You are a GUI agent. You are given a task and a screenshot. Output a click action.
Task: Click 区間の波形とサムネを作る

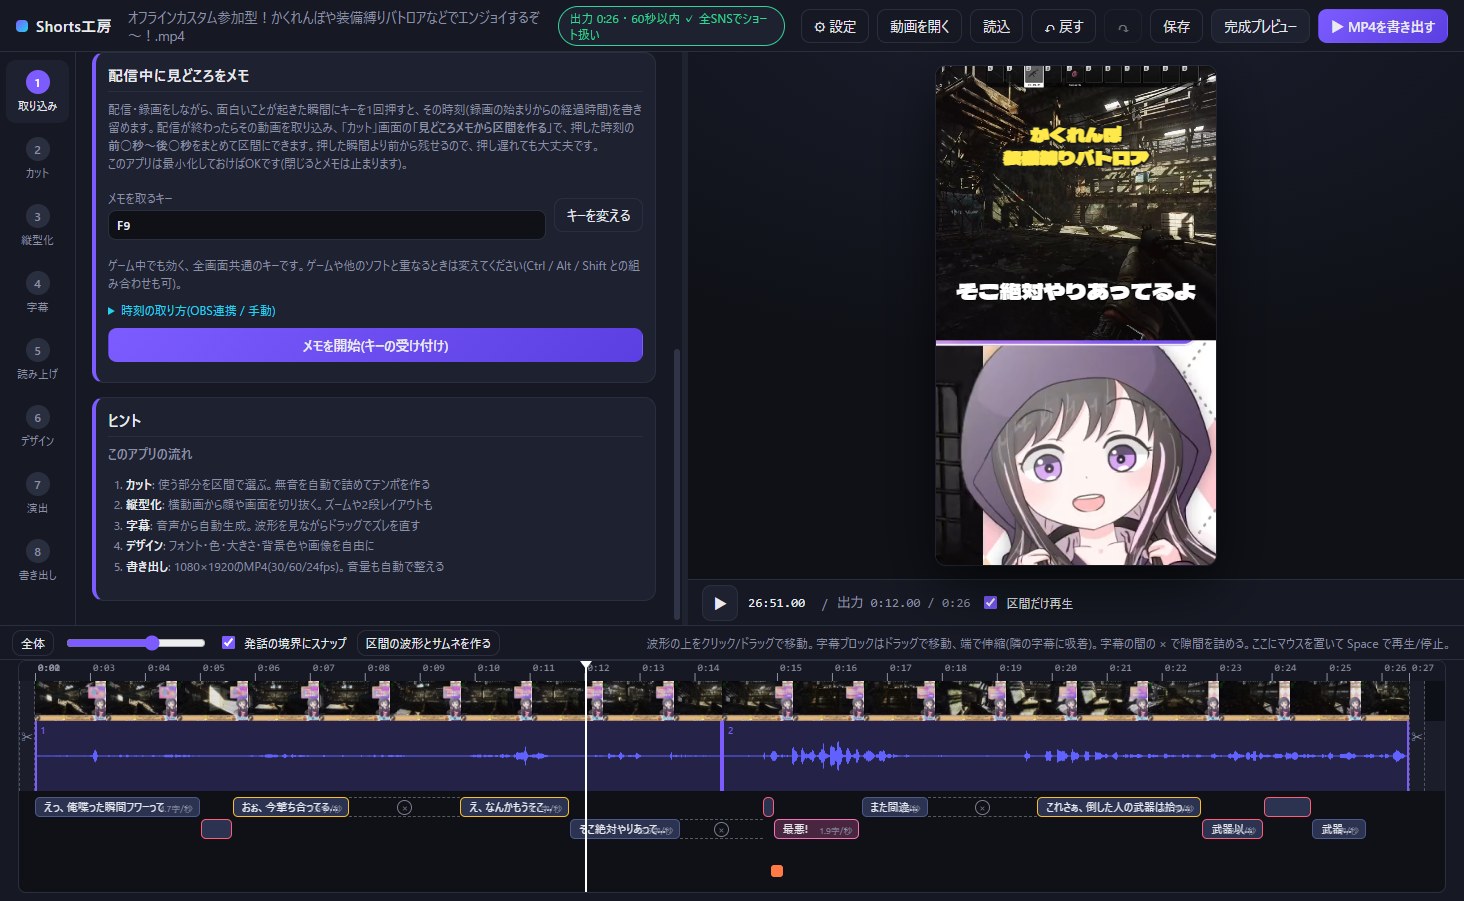coord(428,643)
